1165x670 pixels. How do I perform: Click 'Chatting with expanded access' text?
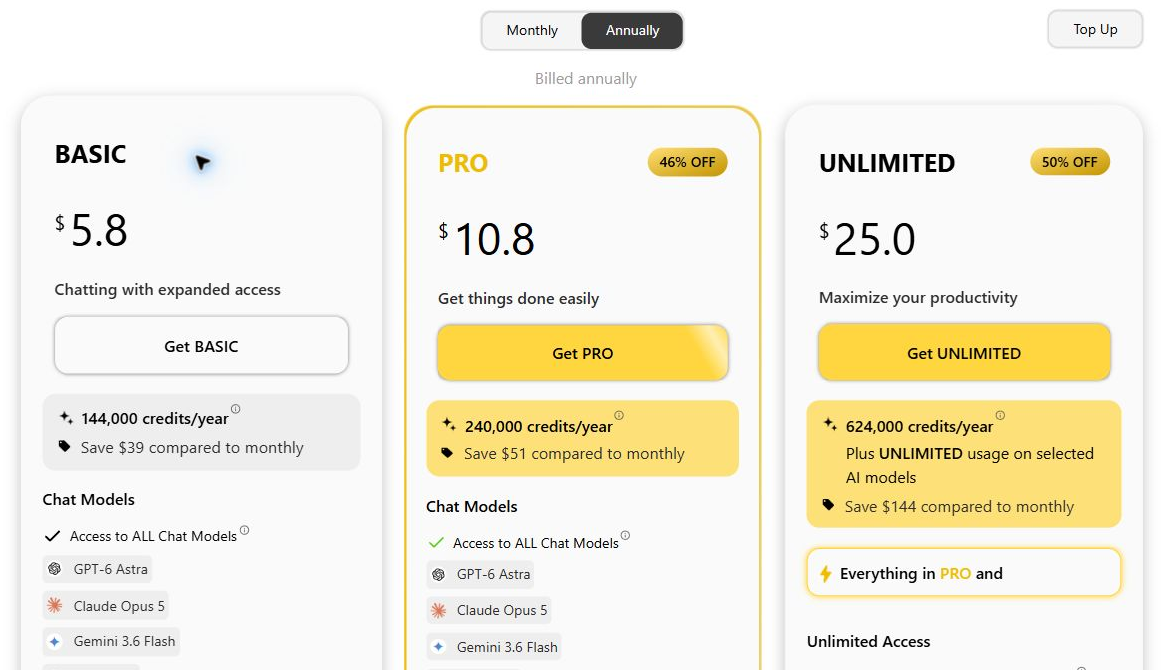coord(167,290)
